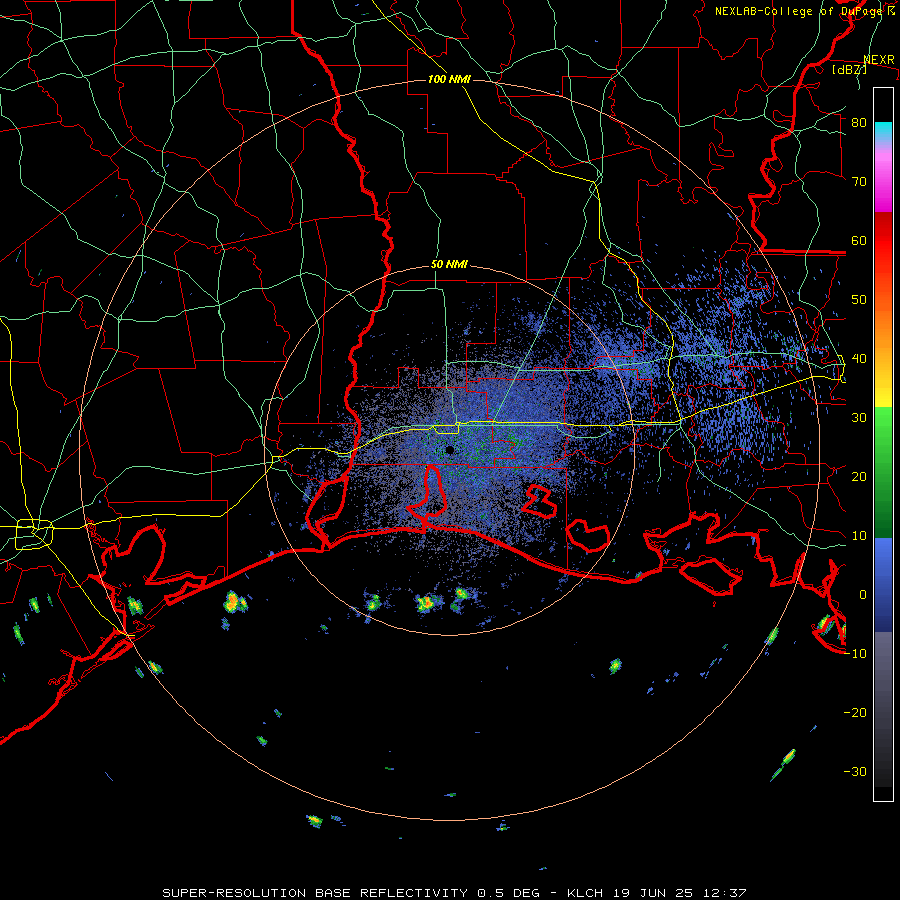Pick the green segment of color bar
This screenshot has width=900, height=900.
coord(883,472)
